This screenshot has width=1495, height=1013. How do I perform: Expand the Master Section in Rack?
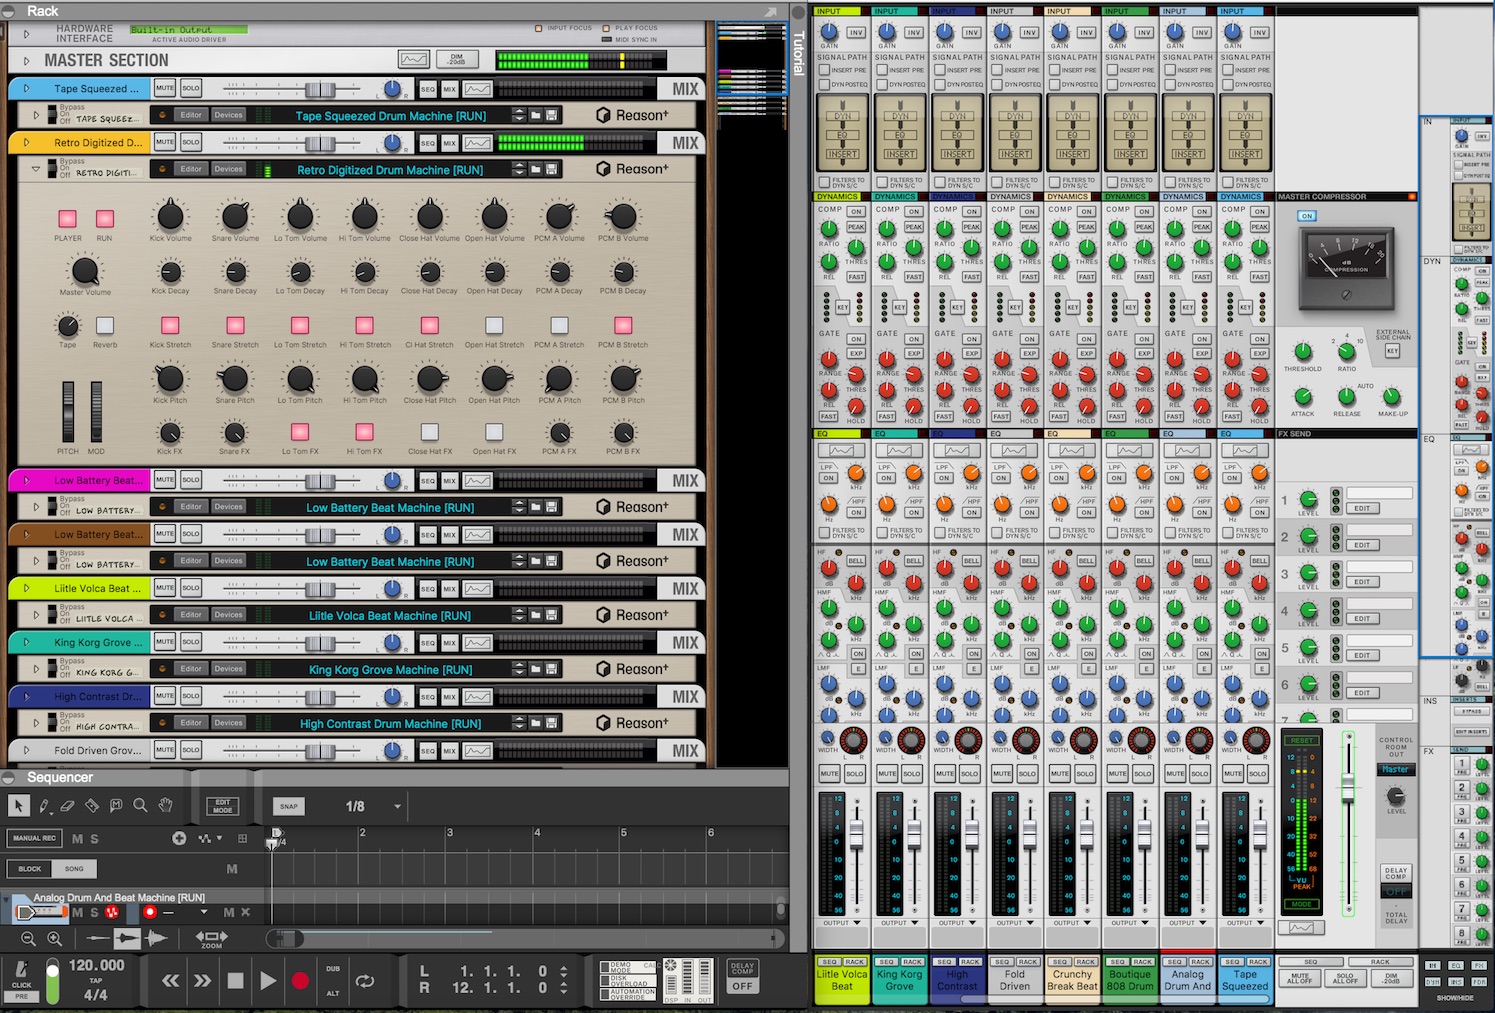(x=27, y=61)
